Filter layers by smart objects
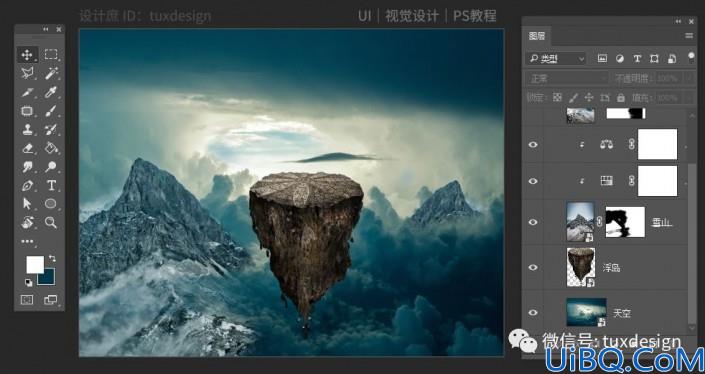 click(672, 58)
